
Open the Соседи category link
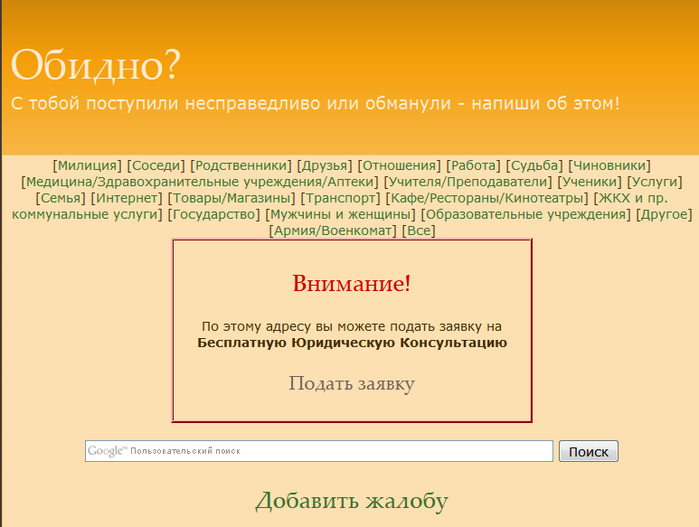[156, 165]
